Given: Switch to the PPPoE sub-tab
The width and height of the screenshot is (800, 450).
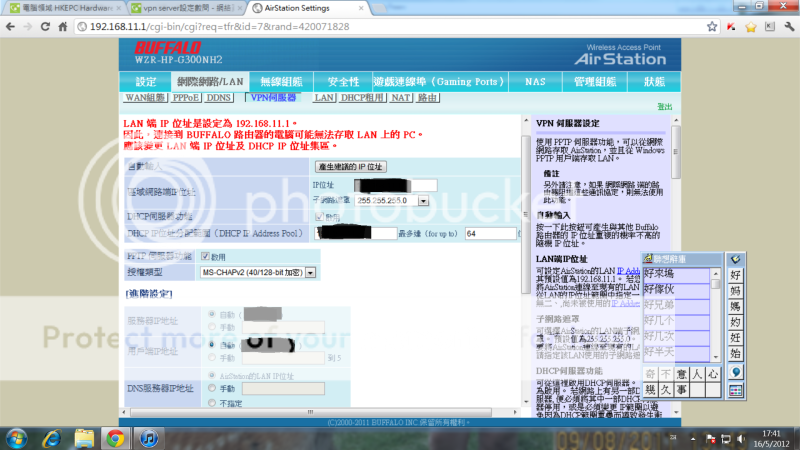Looking at the screenshot, I should pyautogui.click(x=186, y=97).
